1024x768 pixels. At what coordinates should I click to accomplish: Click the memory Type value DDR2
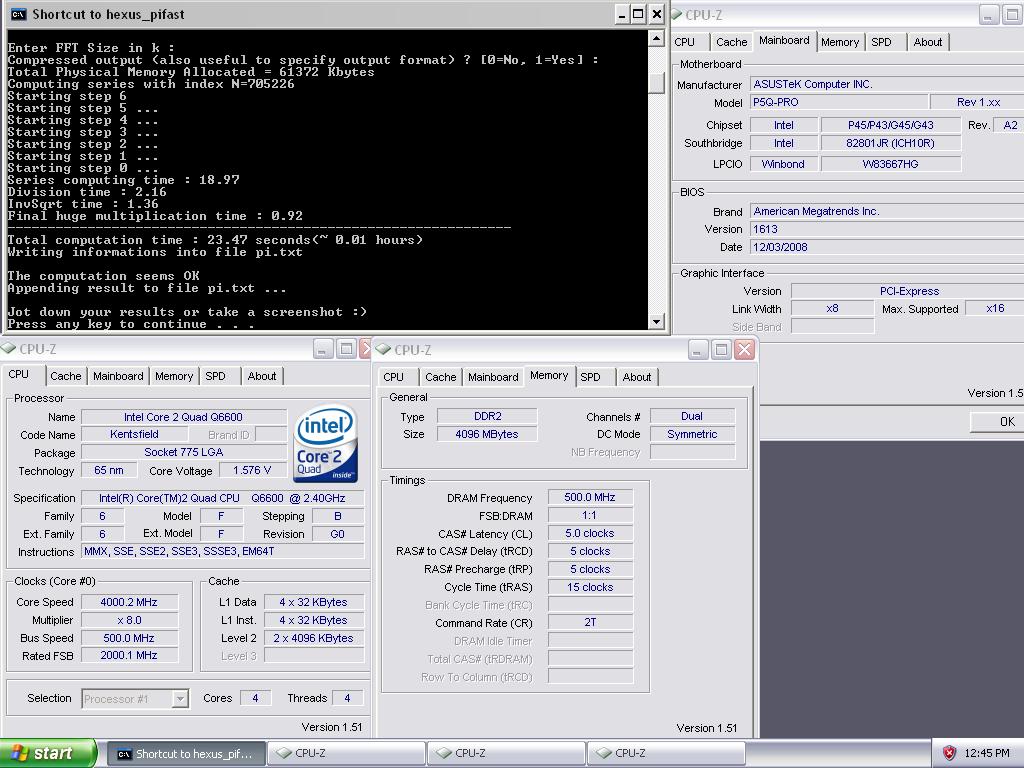tap(487, 416)
